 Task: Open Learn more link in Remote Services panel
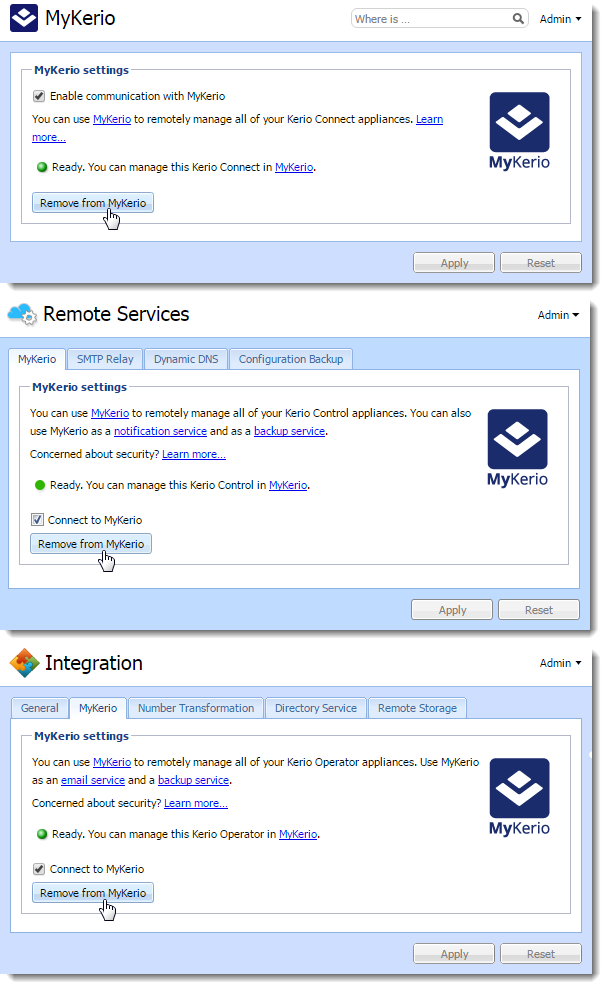pos(193,454)
